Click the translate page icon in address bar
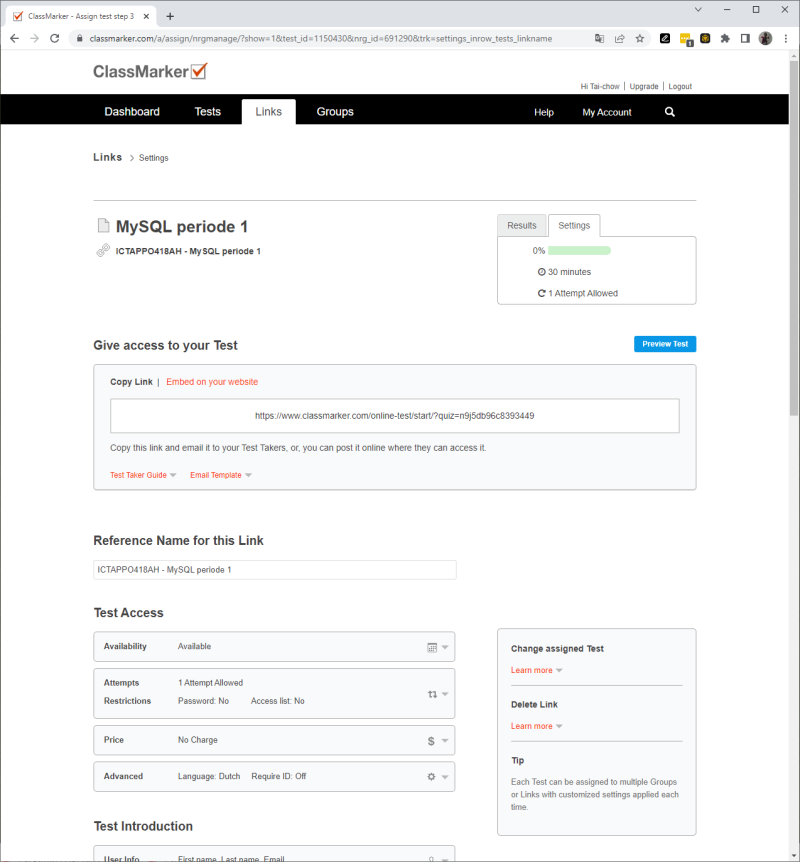This screenshot has height=862, width=800. 599,38
